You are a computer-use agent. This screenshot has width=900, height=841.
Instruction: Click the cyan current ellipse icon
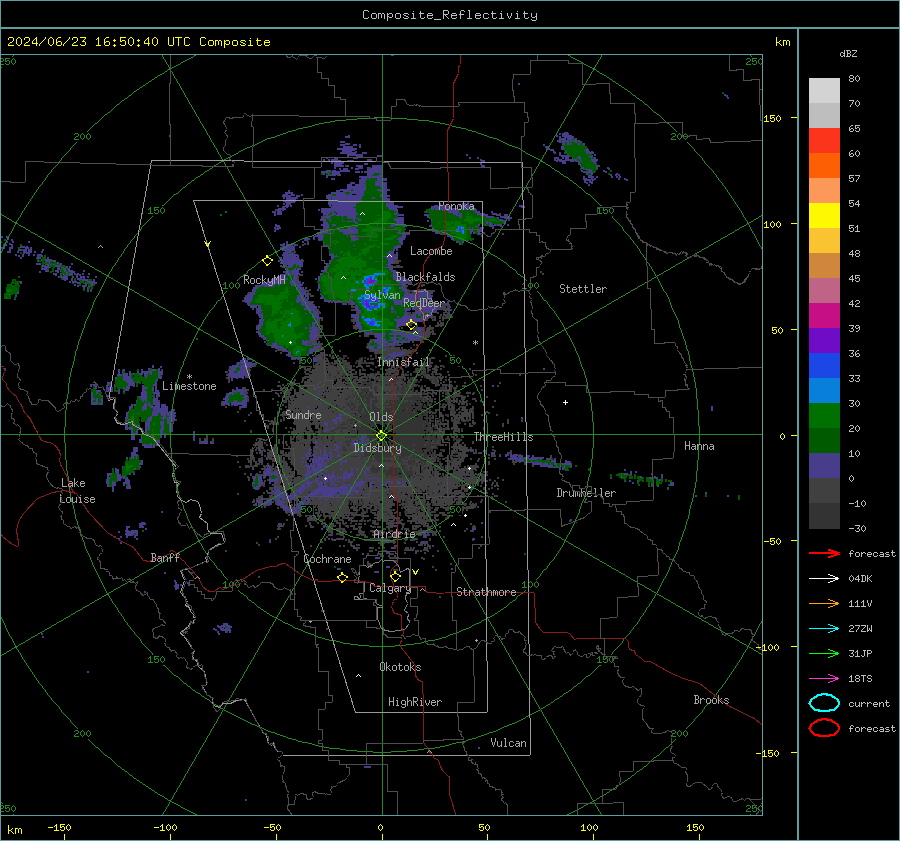(824, 703)
